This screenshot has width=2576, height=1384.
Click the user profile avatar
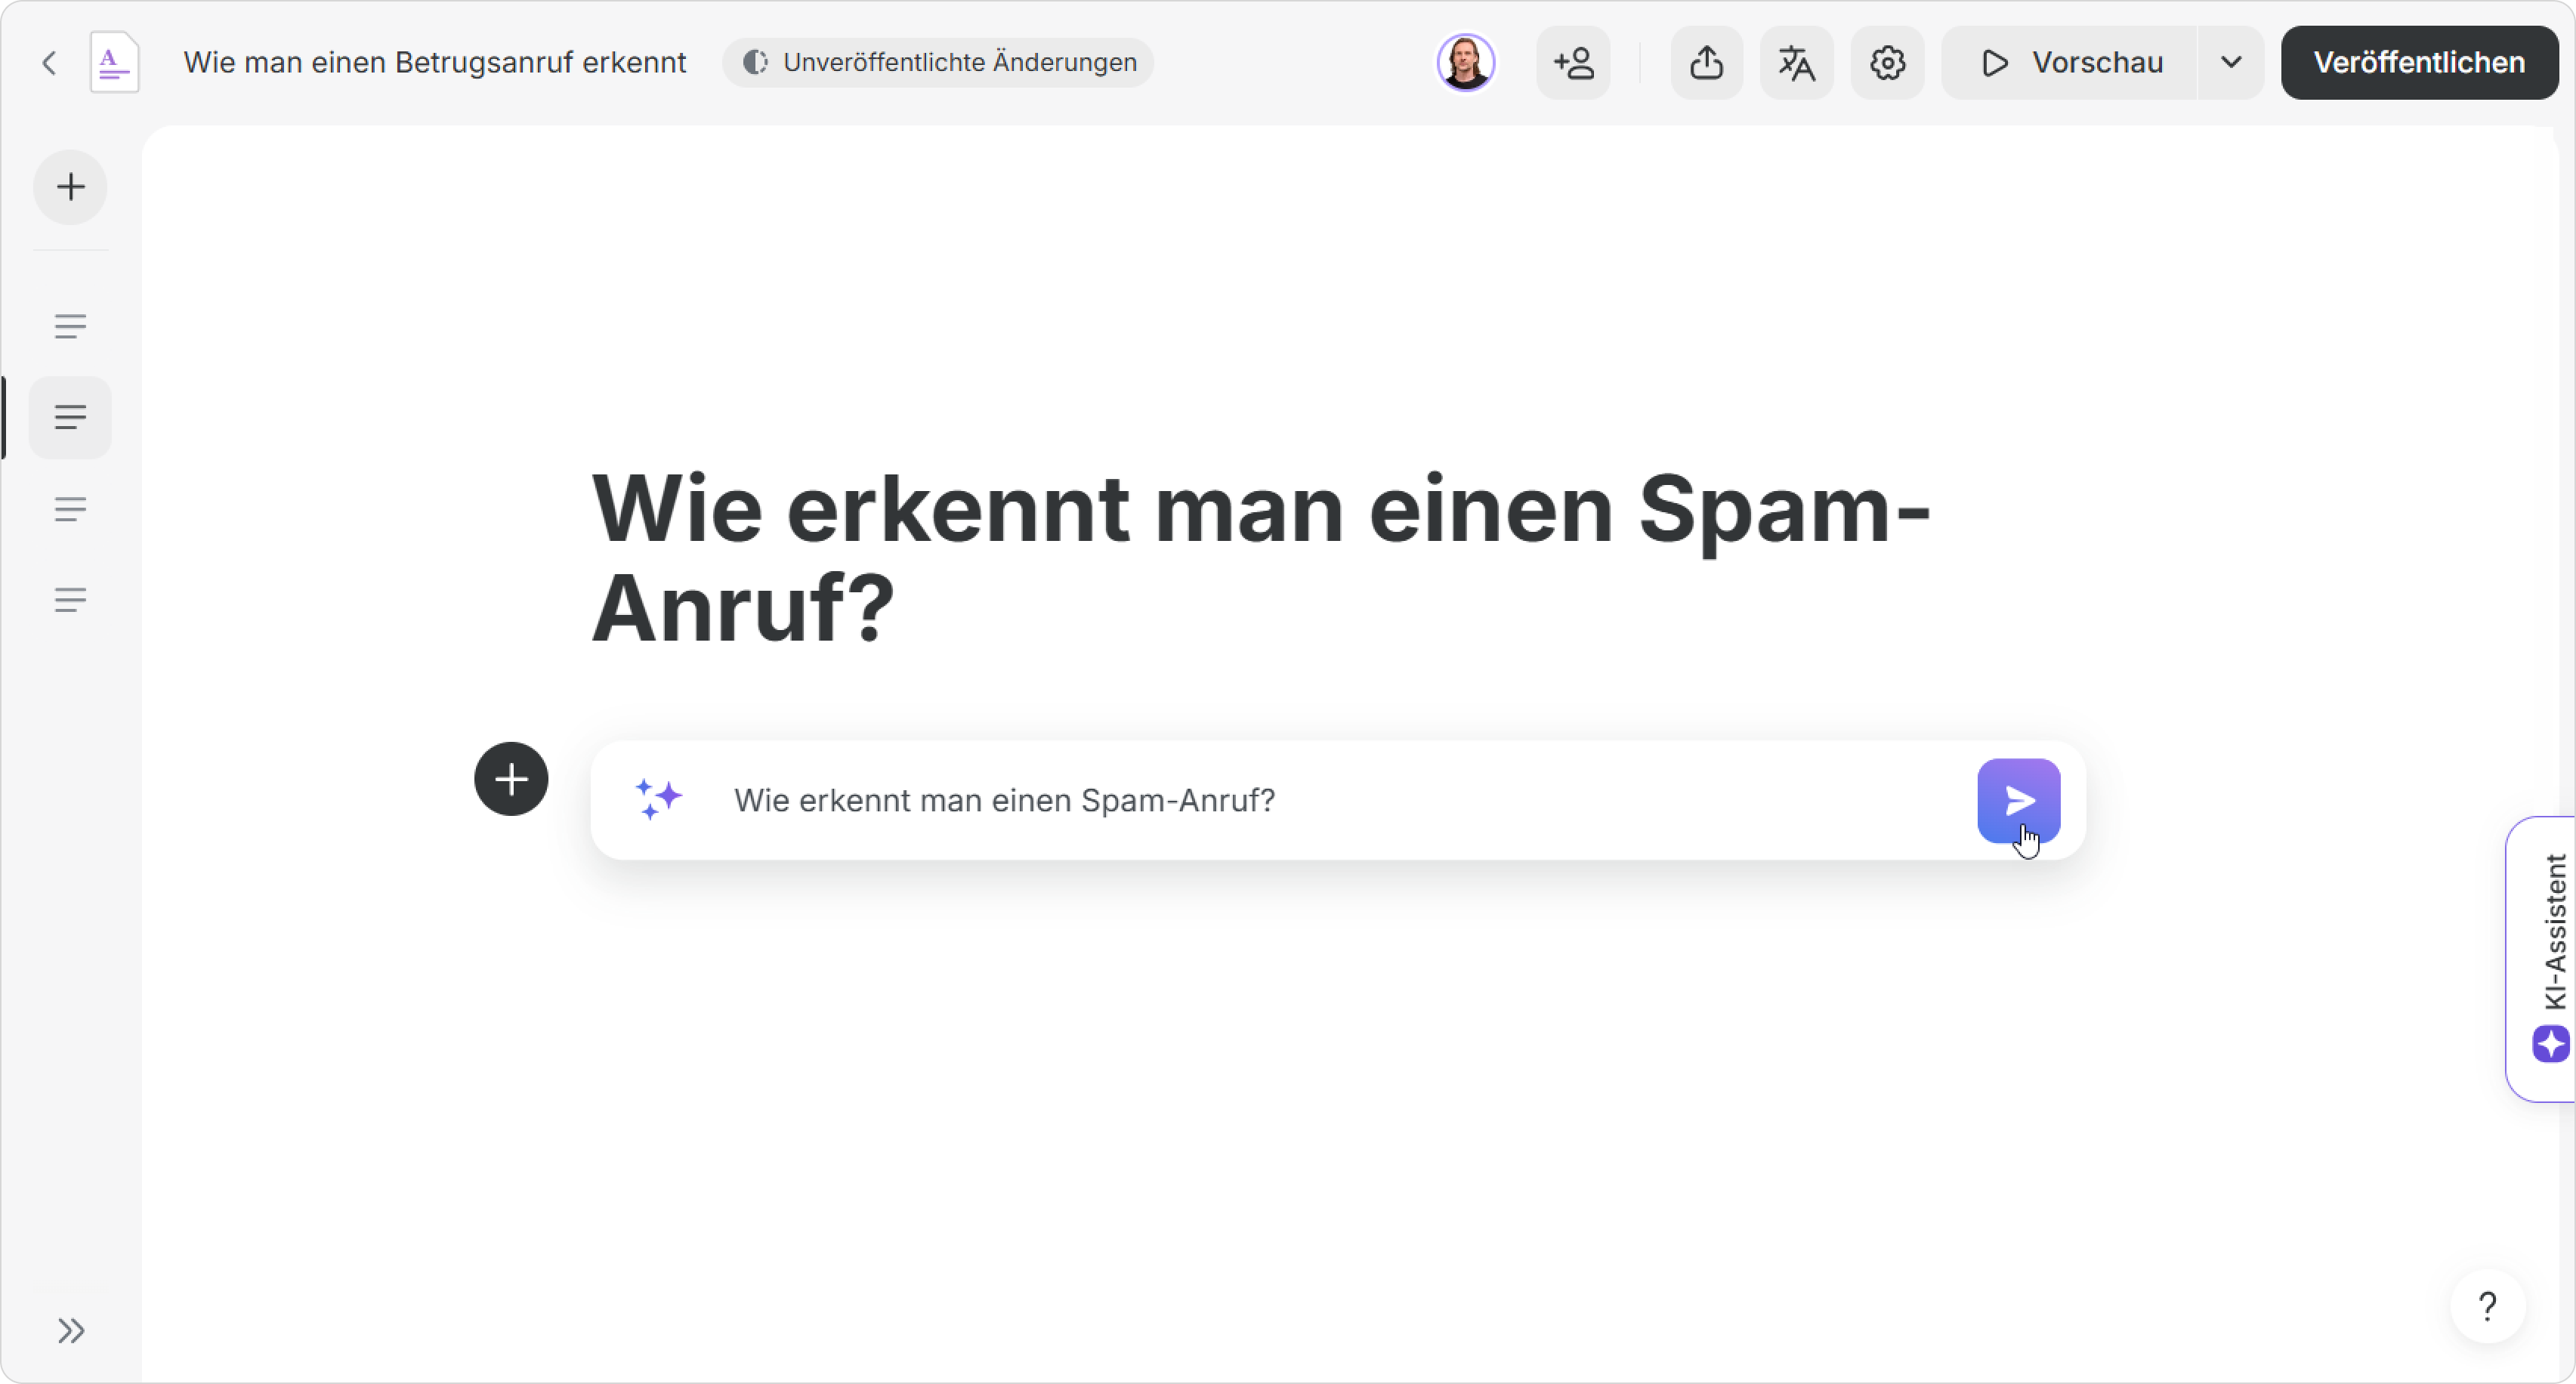click(1465, 63)
